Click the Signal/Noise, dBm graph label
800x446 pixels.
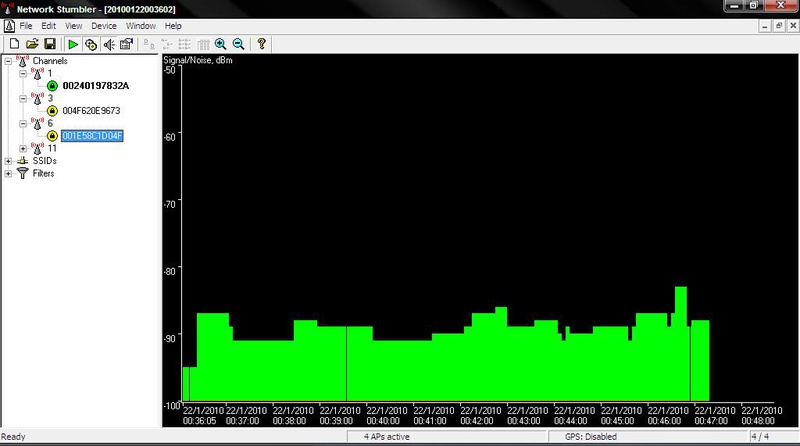tap(198, 60)
